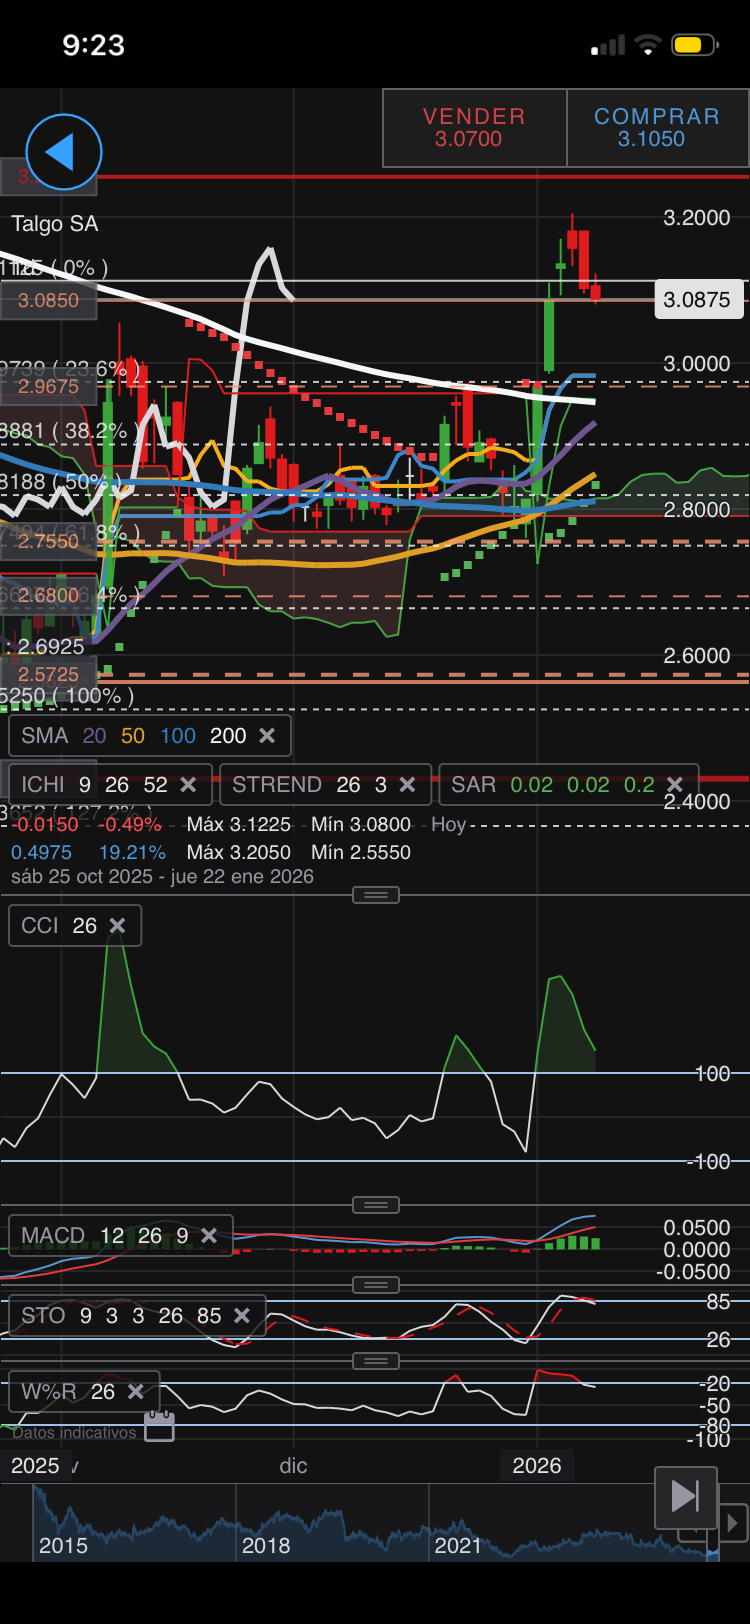750x1624 pixels.
Task: Grab the resize handle above MACD panel
Action: [376, 1205]
